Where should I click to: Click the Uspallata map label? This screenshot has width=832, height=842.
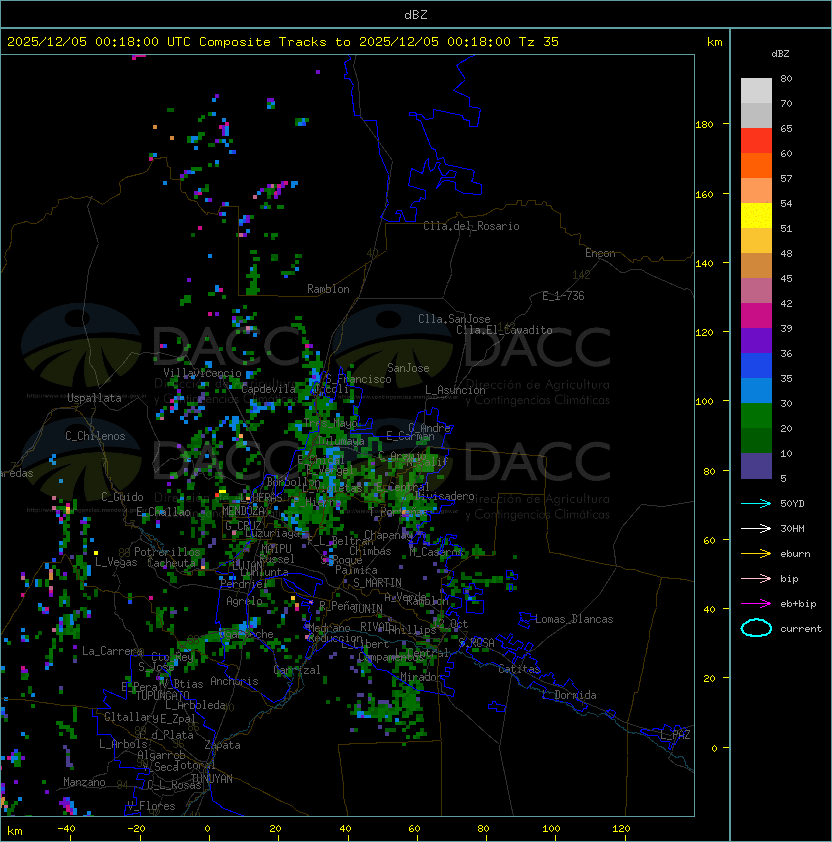94,398
